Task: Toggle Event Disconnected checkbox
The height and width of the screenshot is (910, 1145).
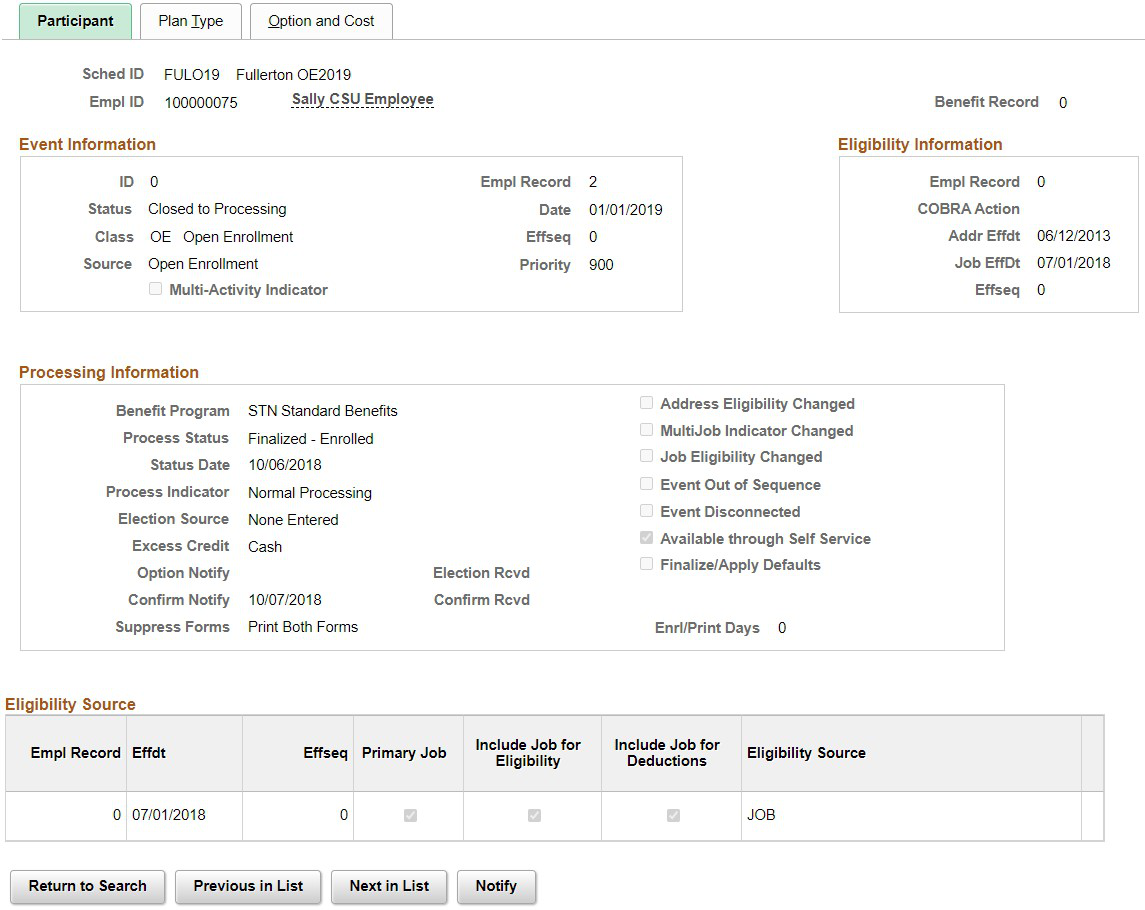Action: [x=646, y=511]
